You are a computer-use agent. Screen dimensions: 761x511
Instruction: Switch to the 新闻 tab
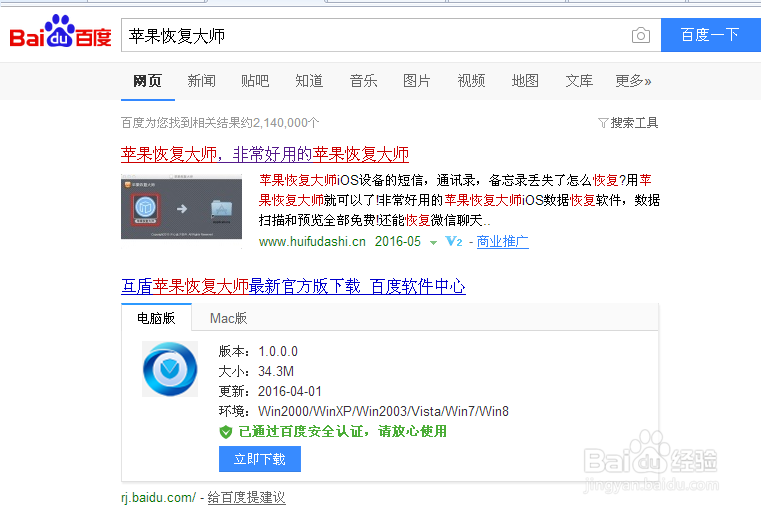click(x=201, y=81)
